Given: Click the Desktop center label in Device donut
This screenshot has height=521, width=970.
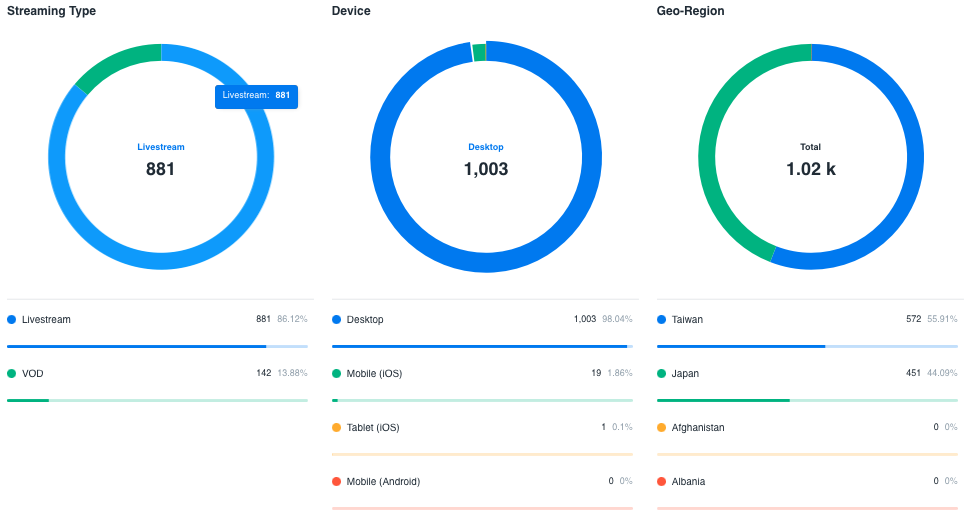Looking at the screenshot, I should [x=486, y=147].
